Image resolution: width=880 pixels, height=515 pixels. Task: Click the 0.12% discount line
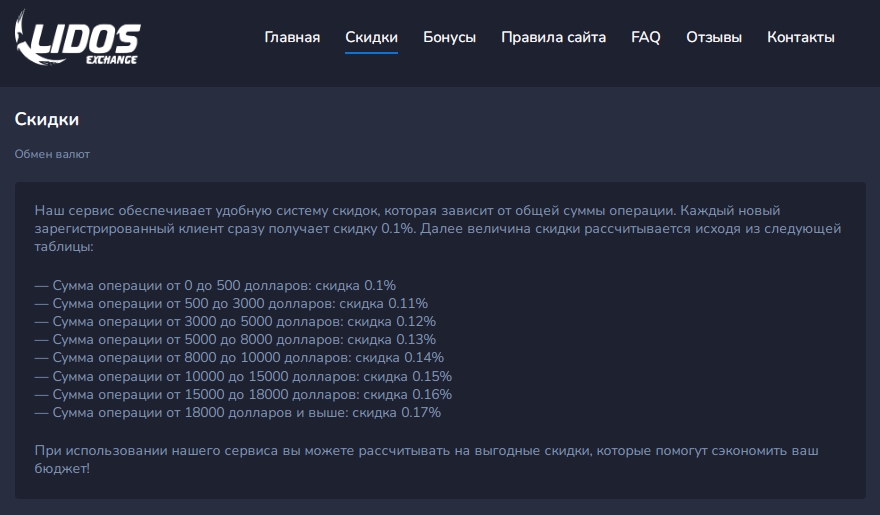pyautogui.click(x=235, y=321)
